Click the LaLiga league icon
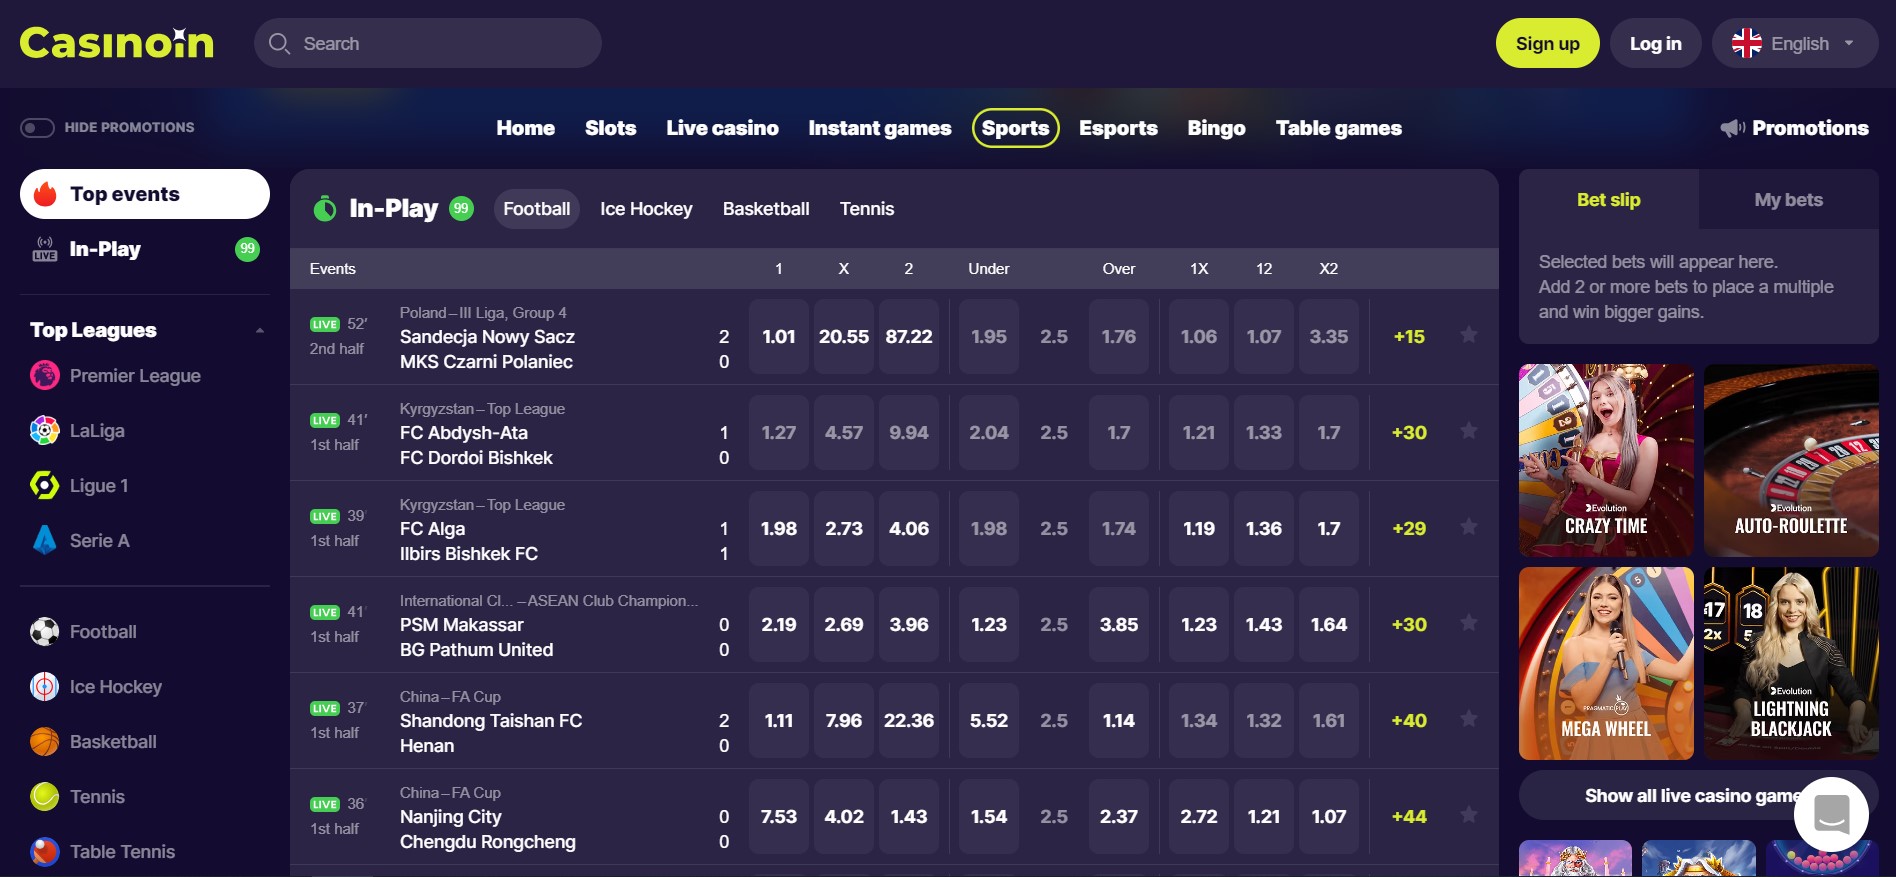Image resolution: width=1896 pixels, height=877 pixels. click(45, 430)
